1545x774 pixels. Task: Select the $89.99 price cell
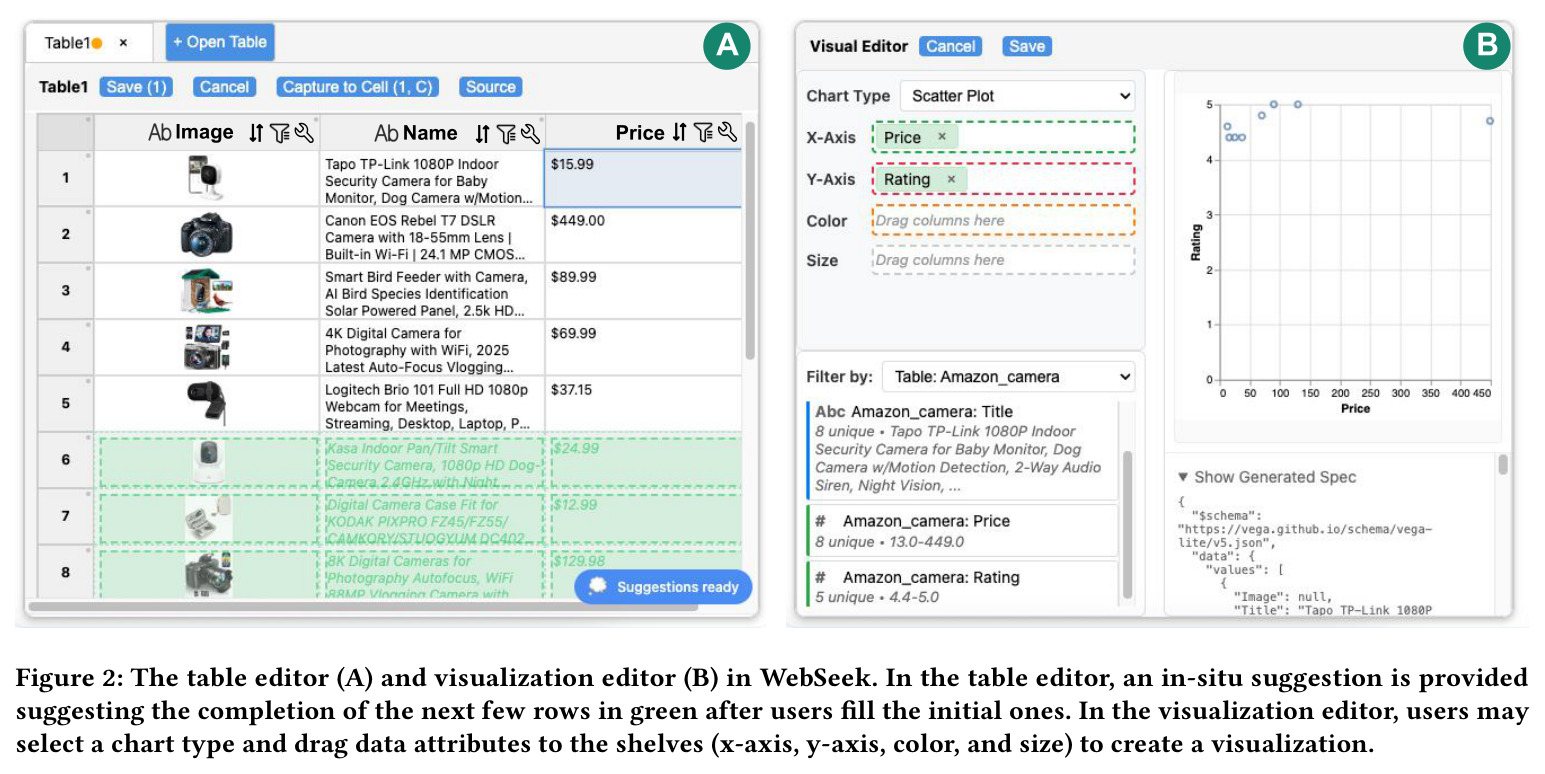pos(643,291)
